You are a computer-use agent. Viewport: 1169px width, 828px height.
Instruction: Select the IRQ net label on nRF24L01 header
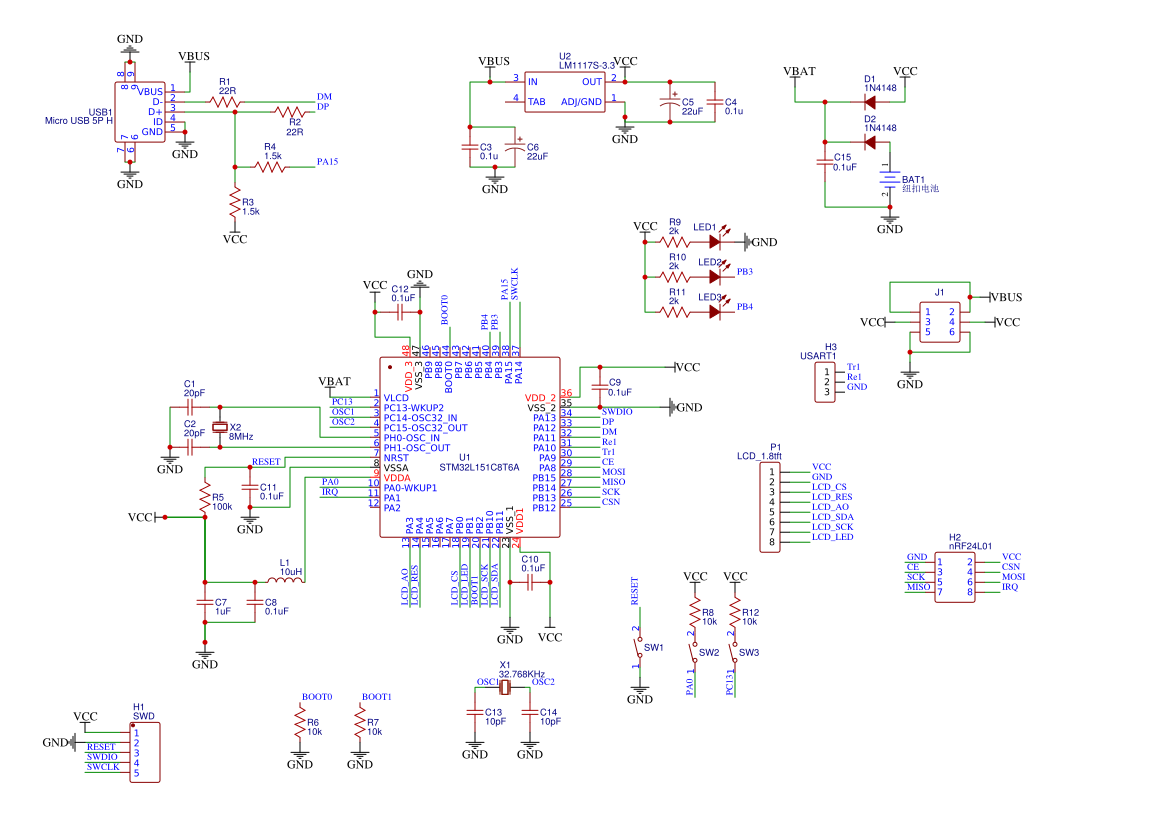coord(1010,587)
